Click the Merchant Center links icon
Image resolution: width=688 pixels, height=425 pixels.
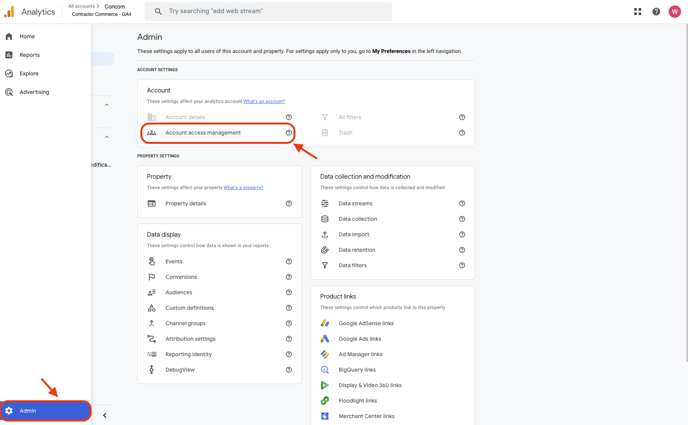[x=325, y=416]
